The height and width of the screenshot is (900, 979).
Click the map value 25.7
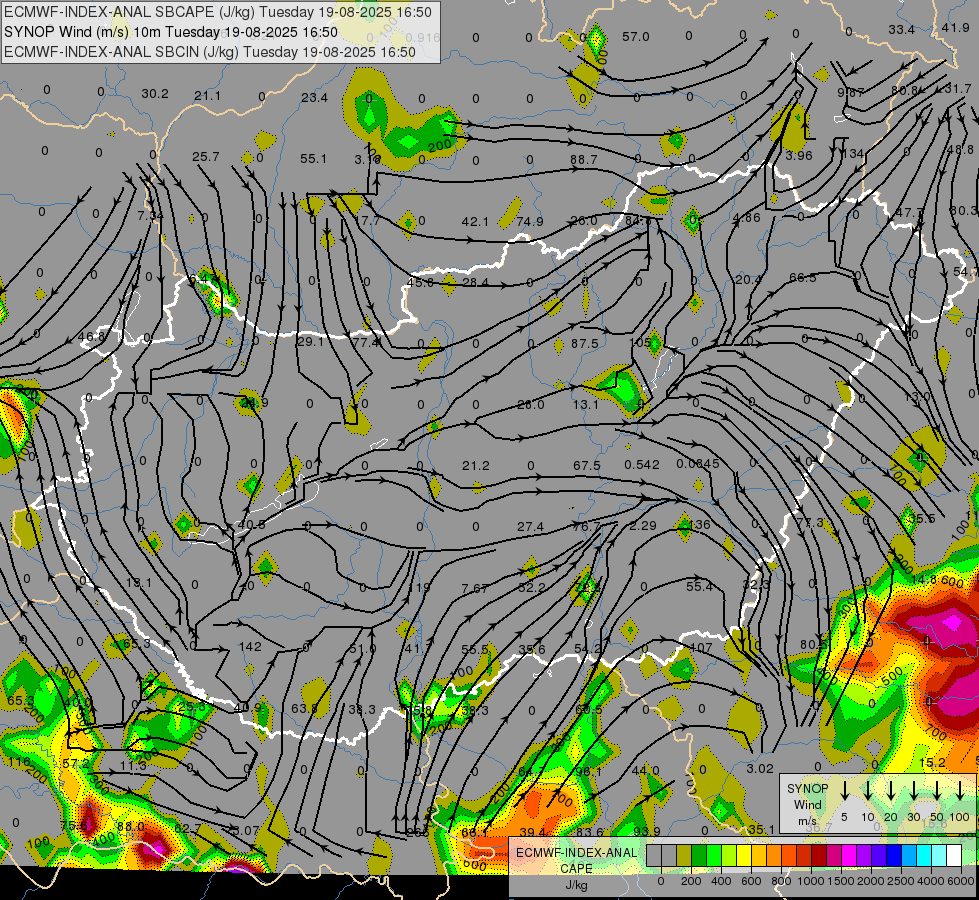pos(205,157)
